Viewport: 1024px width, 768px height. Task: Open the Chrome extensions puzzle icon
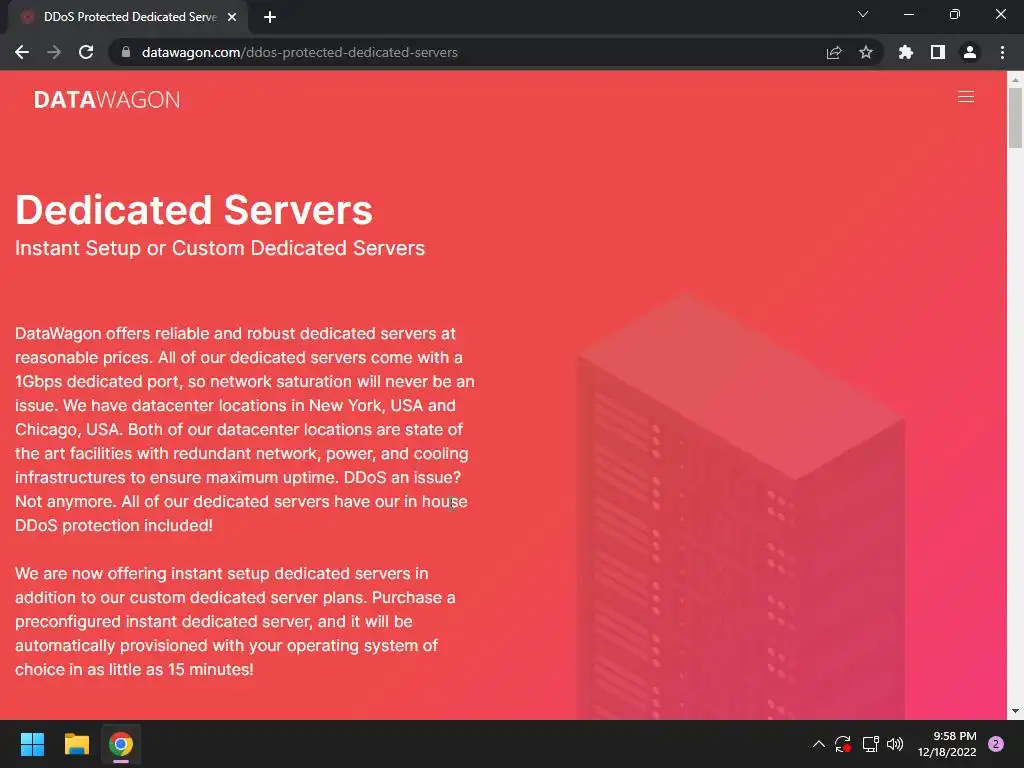(906, 52)
